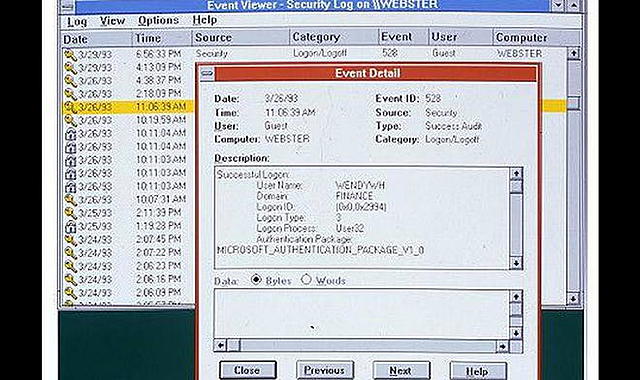Click the User column header
This screenshot has width=640, height=380.
tap(460, 37)
